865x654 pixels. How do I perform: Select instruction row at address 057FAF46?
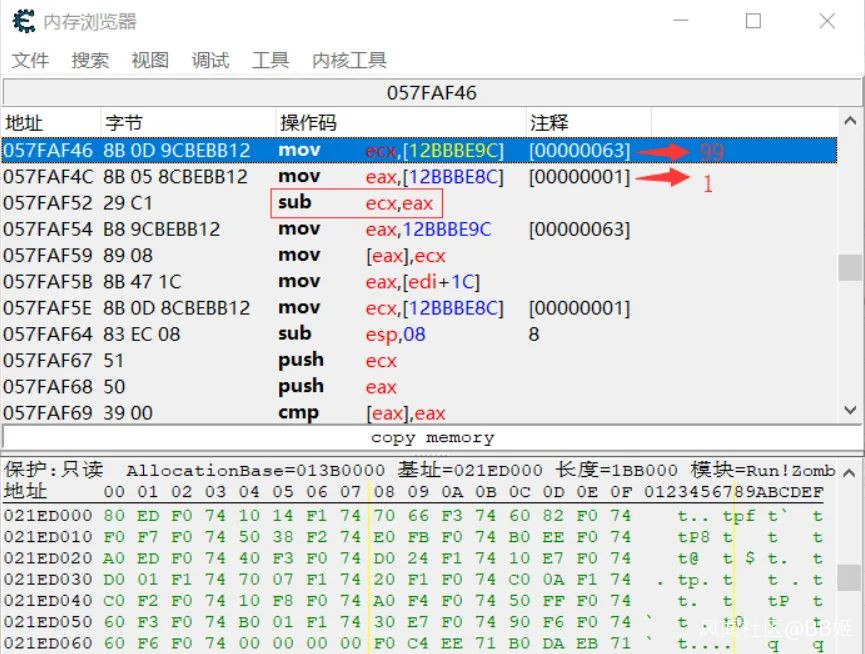pos(419,150)
